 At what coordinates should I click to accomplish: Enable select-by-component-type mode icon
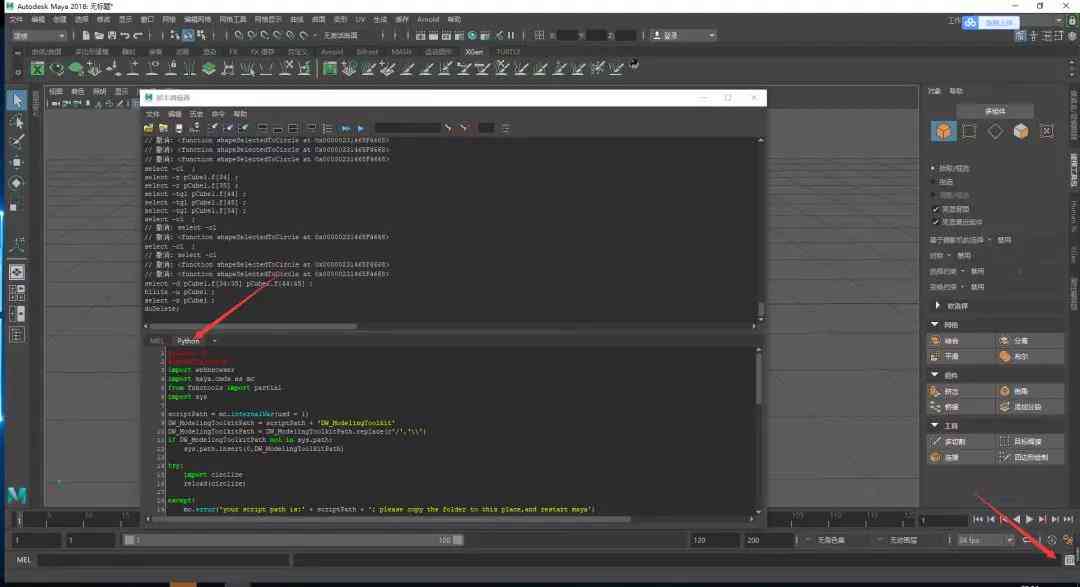[200, 35]
